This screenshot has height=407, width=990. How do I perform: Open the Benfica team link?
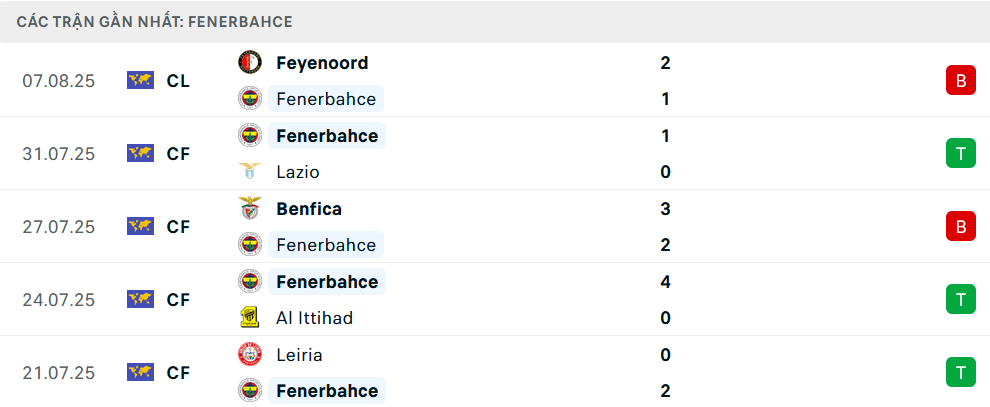tap(309, 209)
